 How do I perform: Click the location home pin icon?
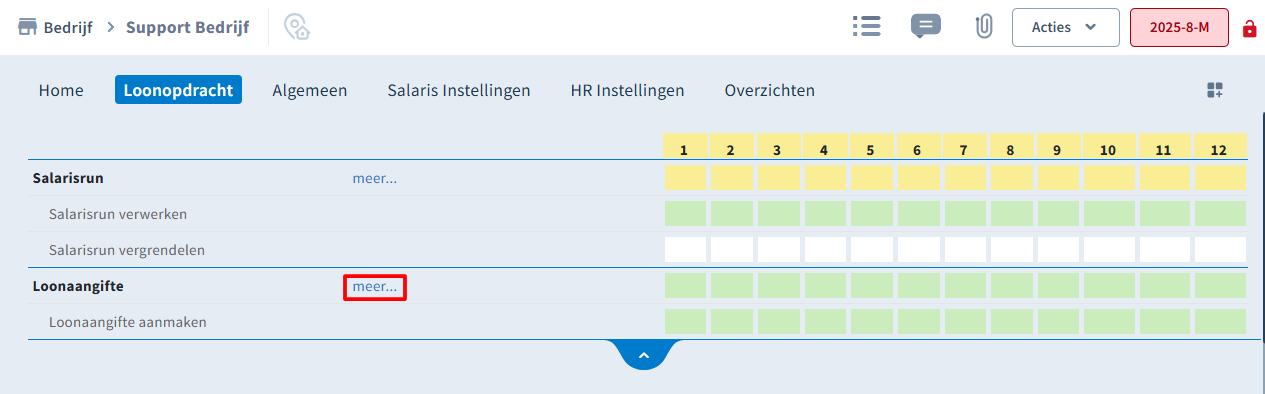(x=297, y=27)
